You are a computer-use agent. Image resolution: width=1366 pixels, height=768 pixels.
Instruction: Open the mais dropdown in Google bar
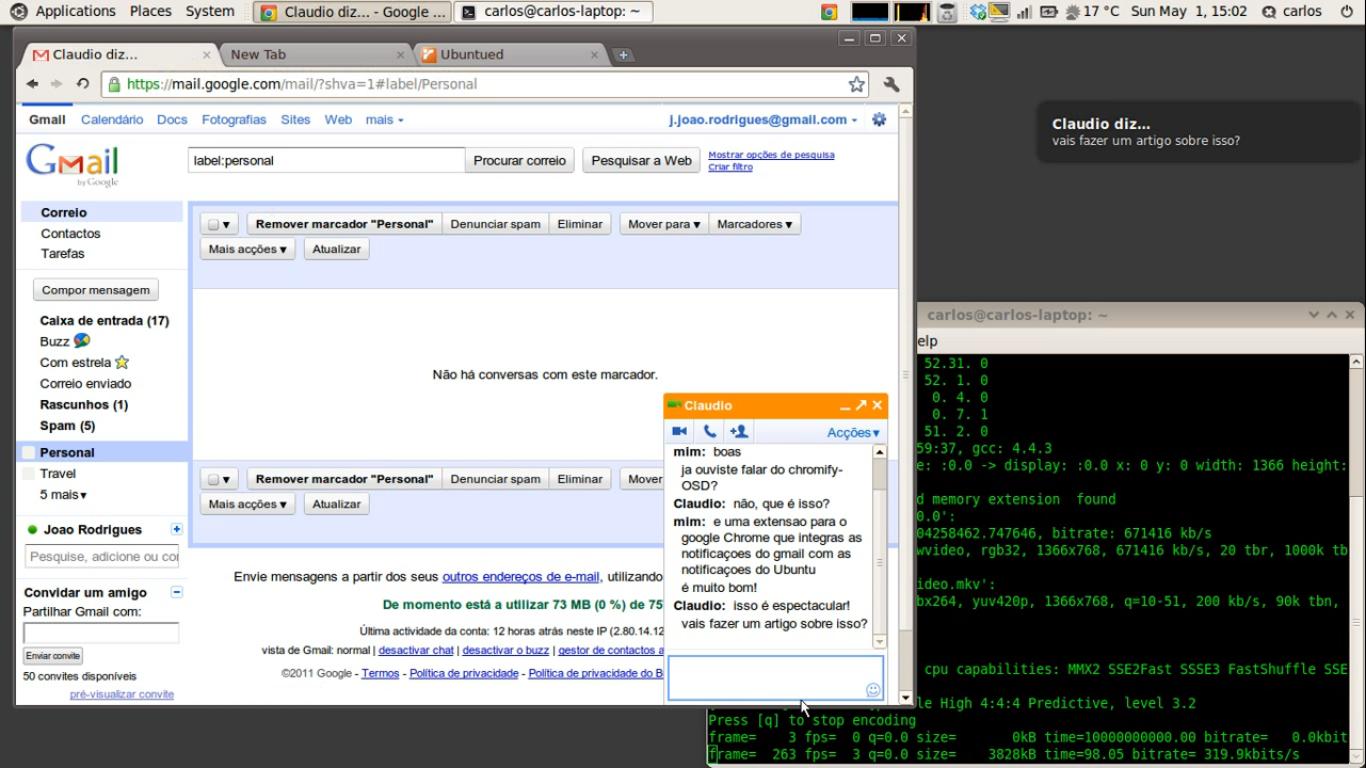tap(385, 119)
